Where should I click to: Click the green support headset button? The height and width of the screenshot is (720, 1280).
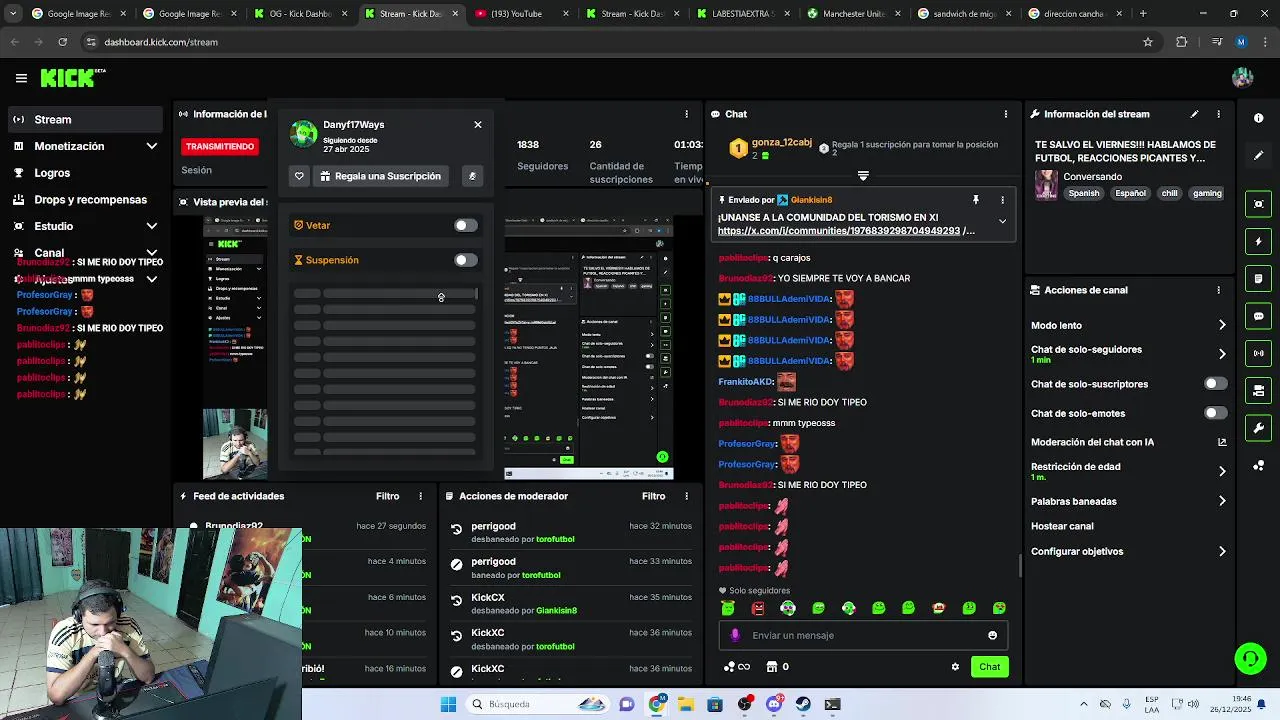pyautogui.click(x=1250, y=658)
